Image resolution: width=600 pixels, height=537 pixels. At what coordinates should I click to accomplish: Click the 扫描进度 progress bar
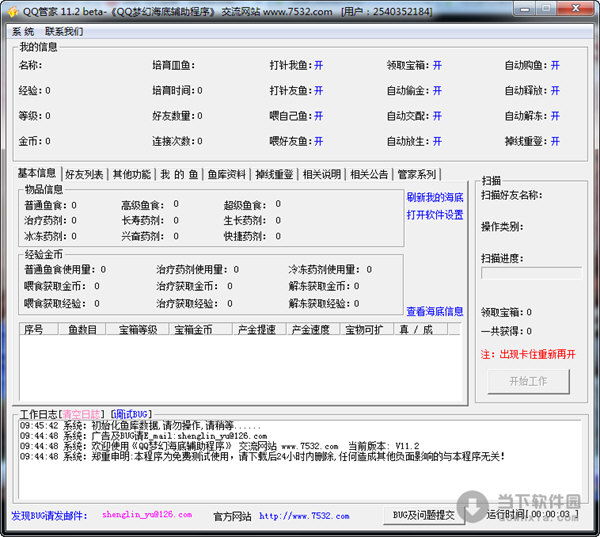532,273
